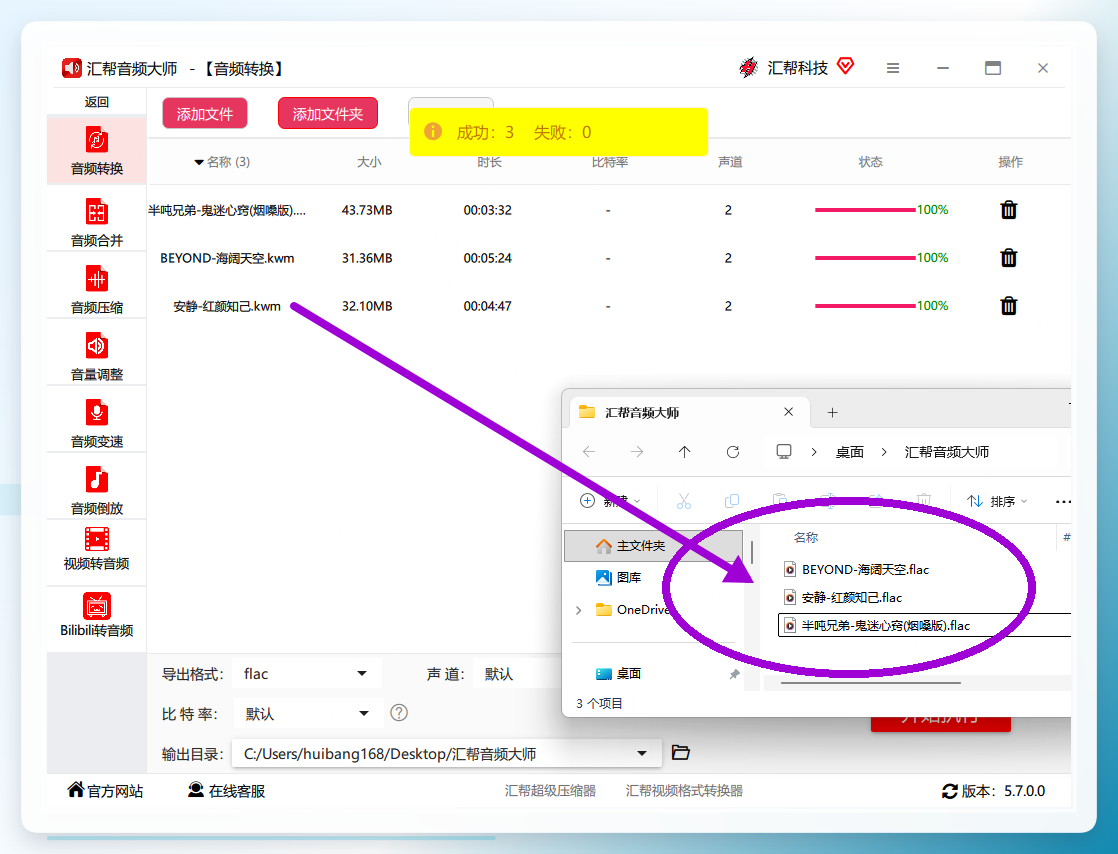Add a new Explorer tab
The height and width of the screenshot is (854, 1118).
pos(832,413)
